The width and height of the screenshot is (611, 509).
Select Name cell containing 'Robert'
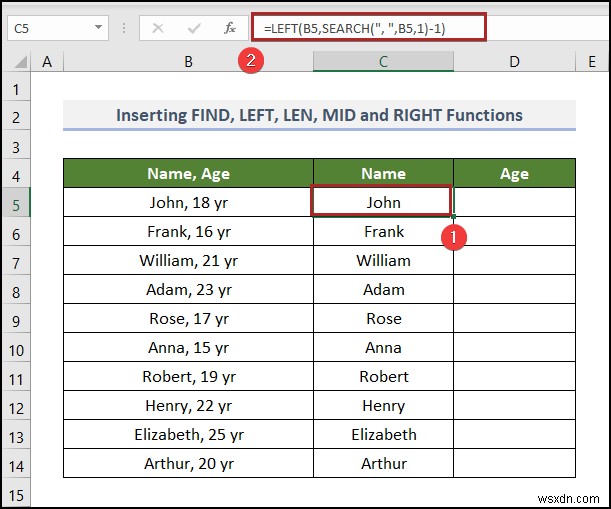[x=383, y=376]
